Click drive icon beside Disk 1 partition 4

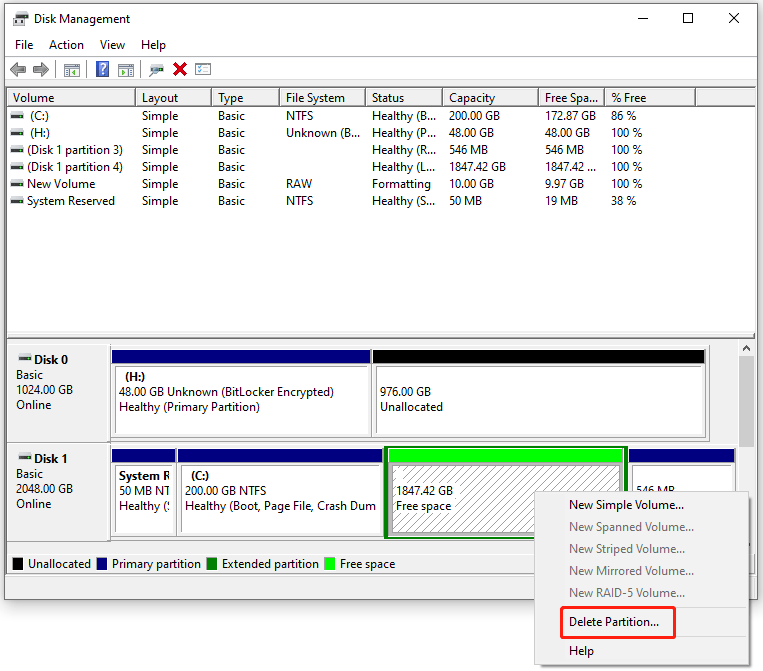click(17, 167)
